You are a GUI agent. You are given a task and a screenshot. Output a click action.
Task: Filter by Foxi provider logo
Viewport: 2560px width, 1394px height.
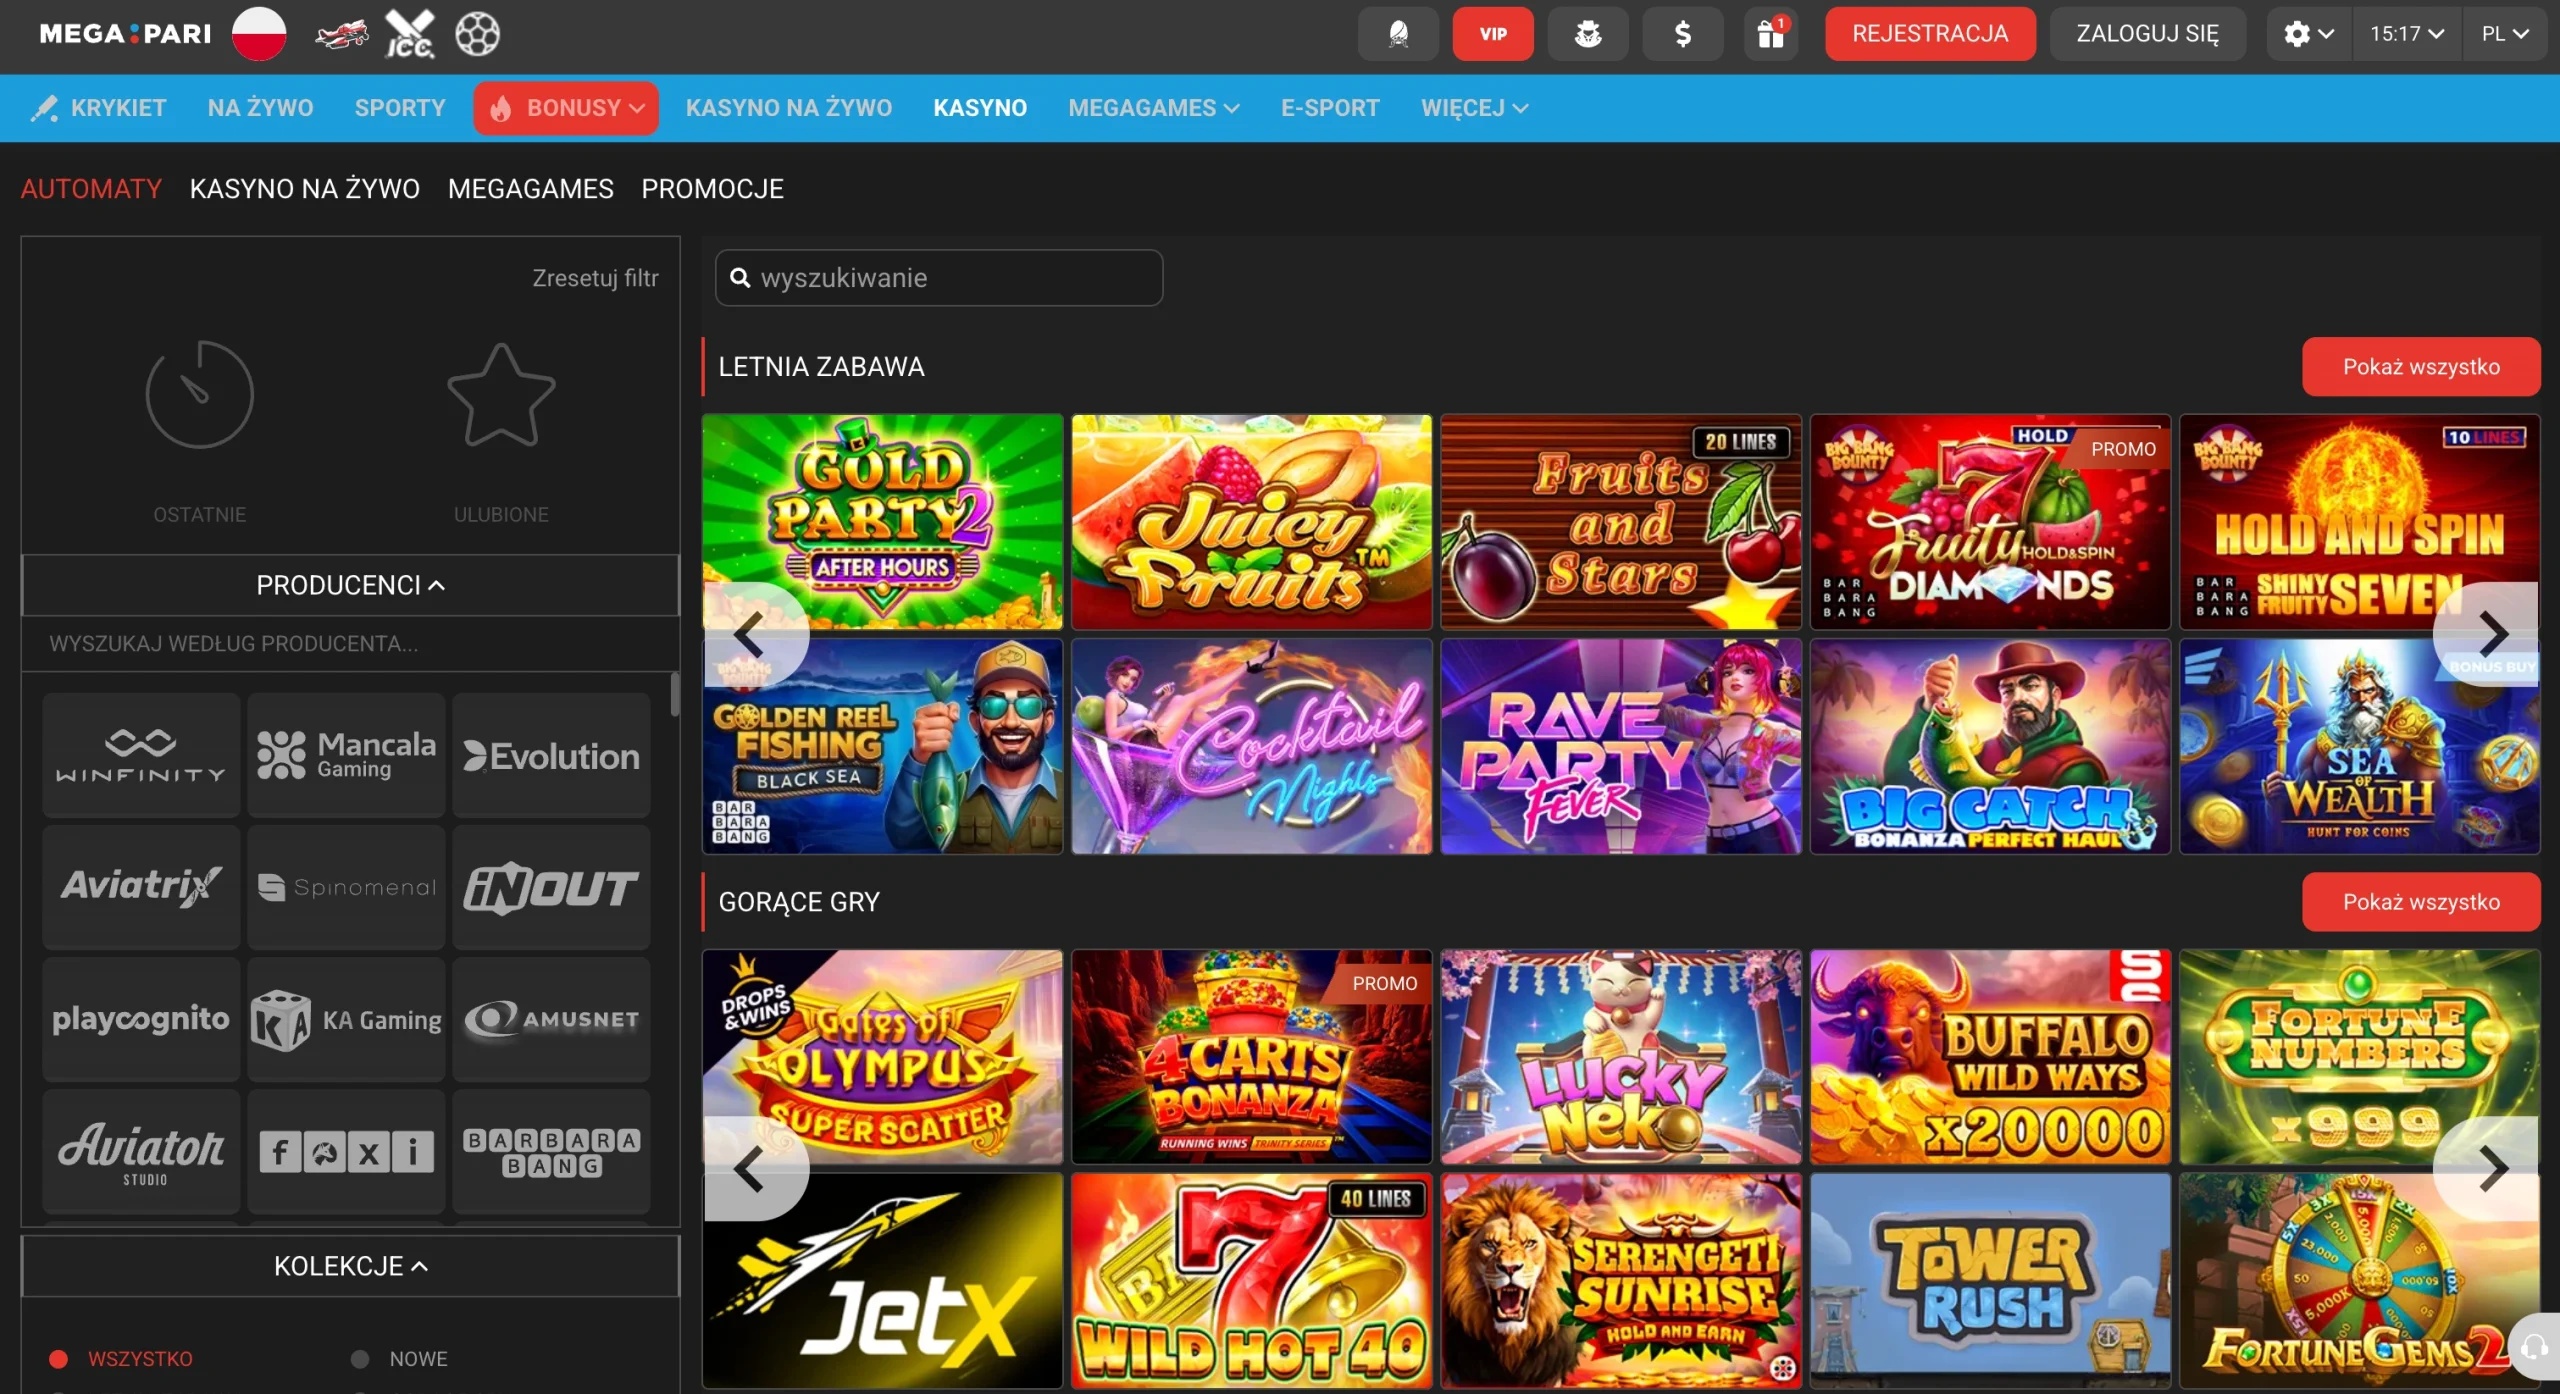[x=346, y=1151]
